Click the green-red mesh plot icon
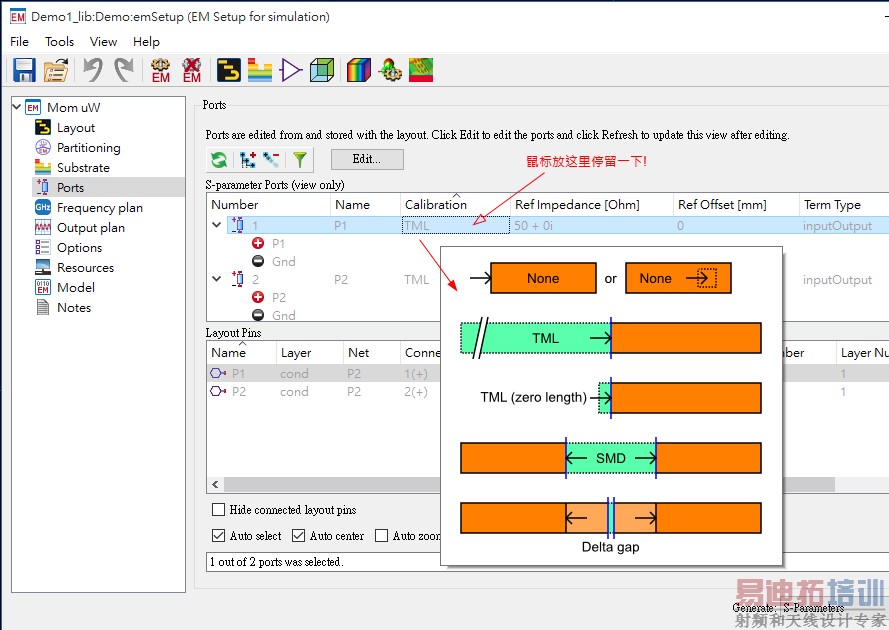The image size is (889, 630). (421, 70)
